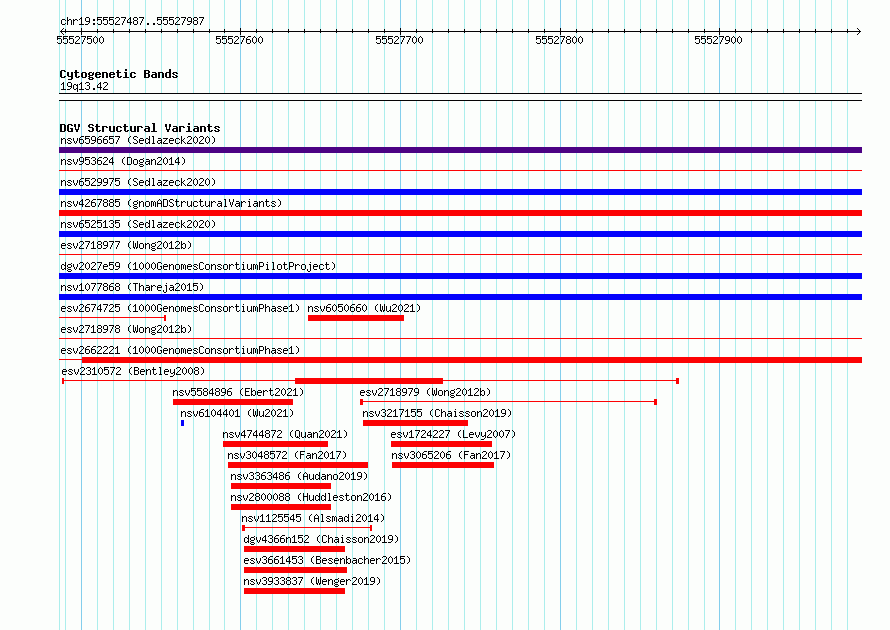
Task: Click the 55527500 ruler position label
Action: tap(80, 40)
